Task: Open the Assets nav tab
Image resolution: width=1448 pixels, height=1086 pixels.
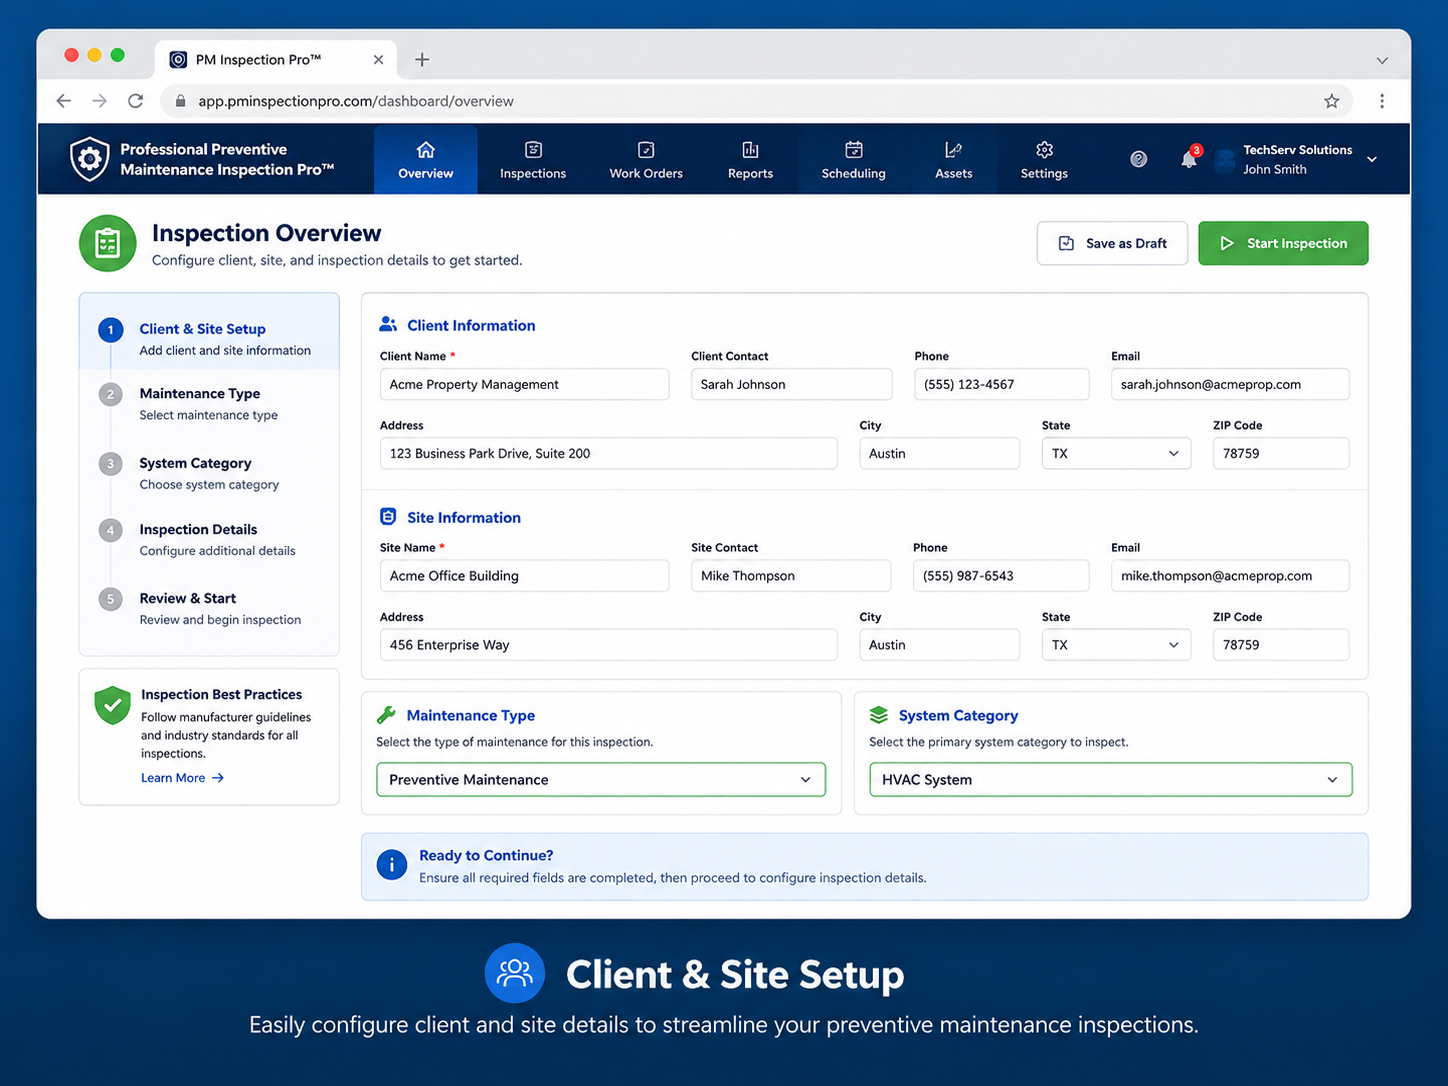Action: (x=953, y=159)
